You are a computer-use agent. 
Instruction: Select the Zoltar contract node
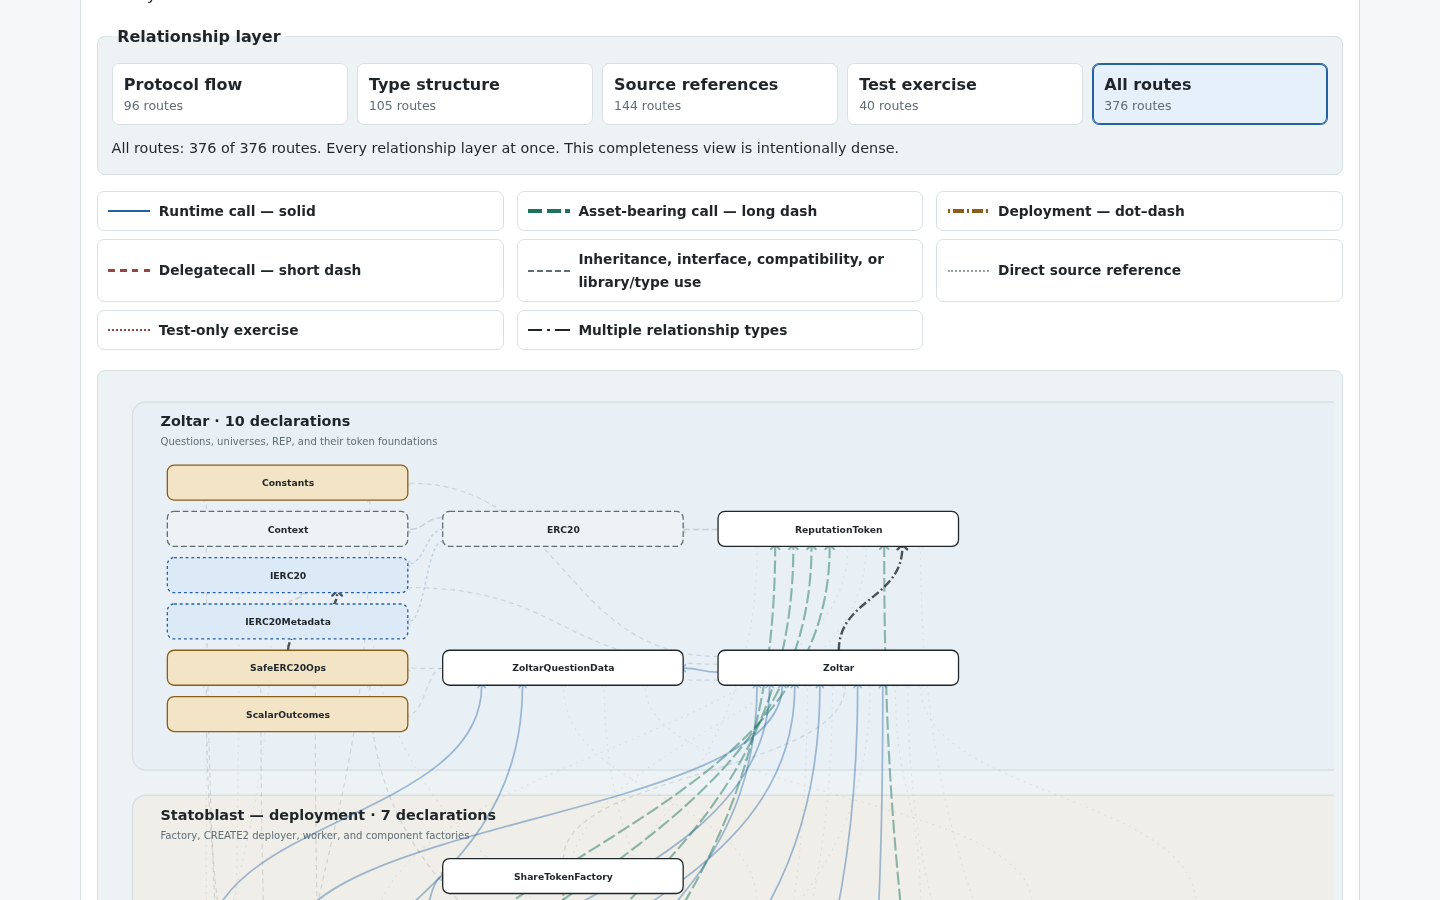tap(838, 668)
